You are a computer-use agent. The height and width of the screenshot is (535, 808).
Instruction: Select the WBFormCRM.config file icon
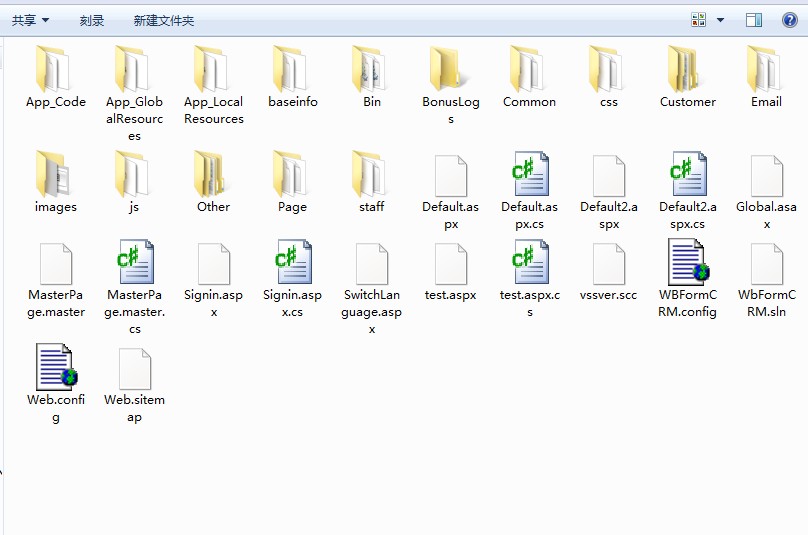pos(688,262)
